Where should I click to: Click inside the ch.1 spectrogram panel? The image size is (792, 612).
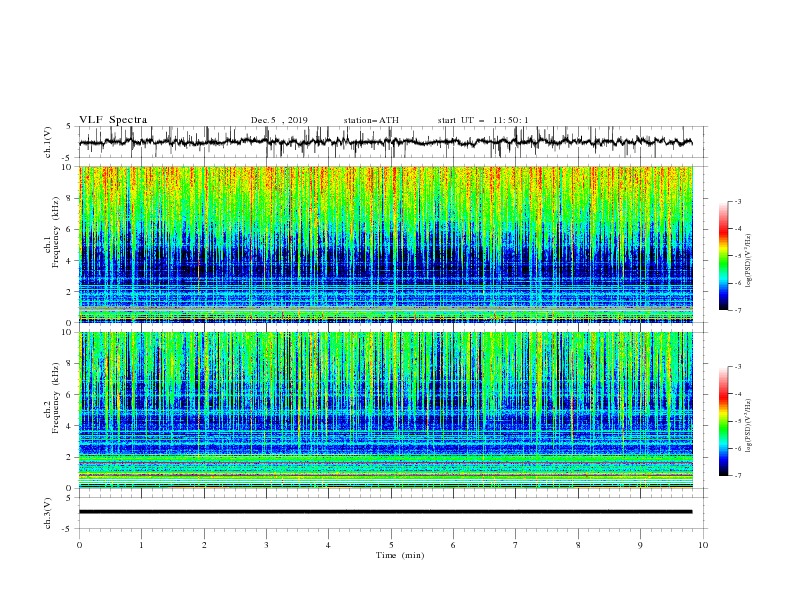(x=386, y=244)
